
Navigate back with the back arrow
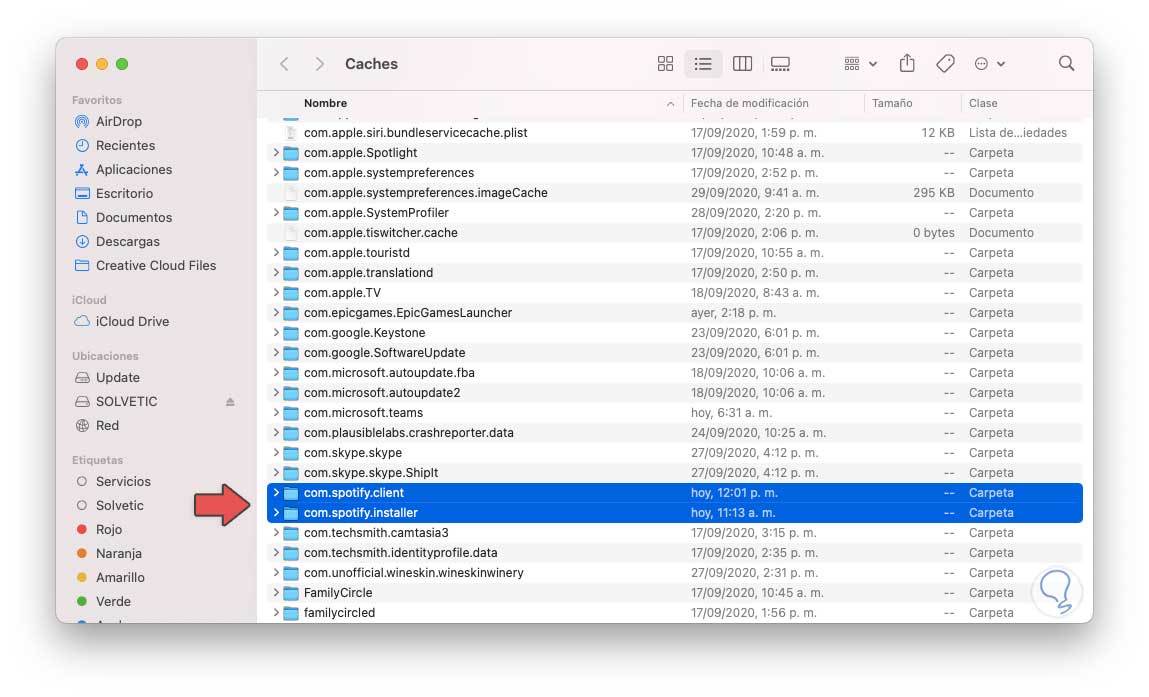pos(284,63)
